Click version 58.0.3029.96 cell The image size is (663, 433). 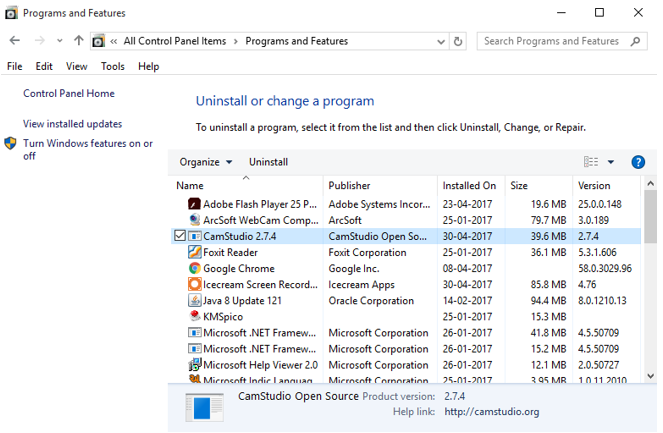pos(605,269)
